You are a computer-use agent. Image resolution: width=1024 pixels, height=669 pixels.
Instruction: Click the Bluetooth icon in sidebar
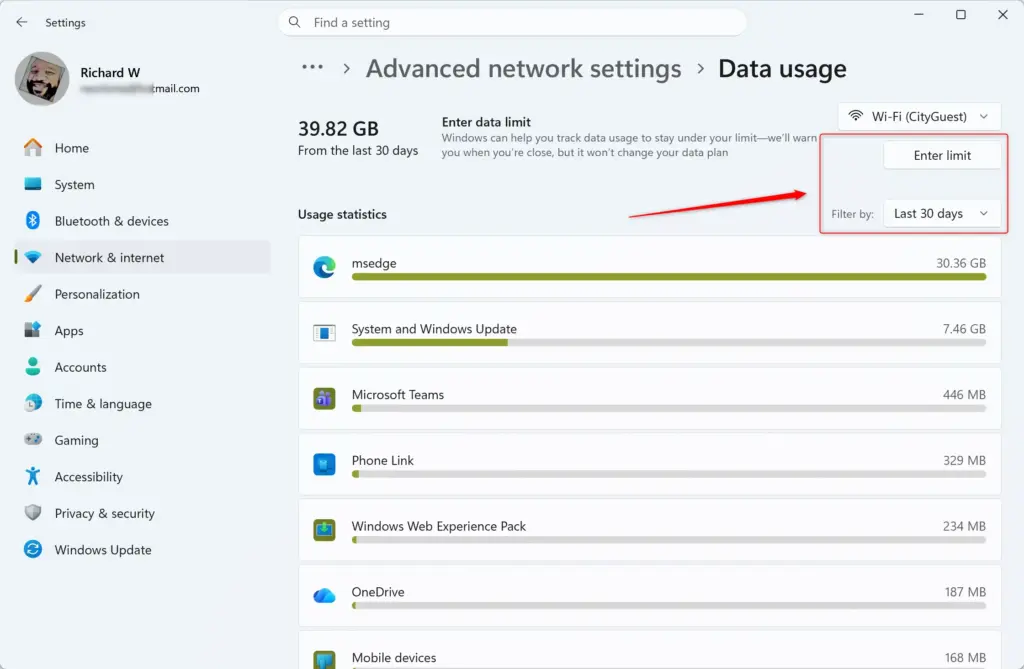tap(33, 221)
